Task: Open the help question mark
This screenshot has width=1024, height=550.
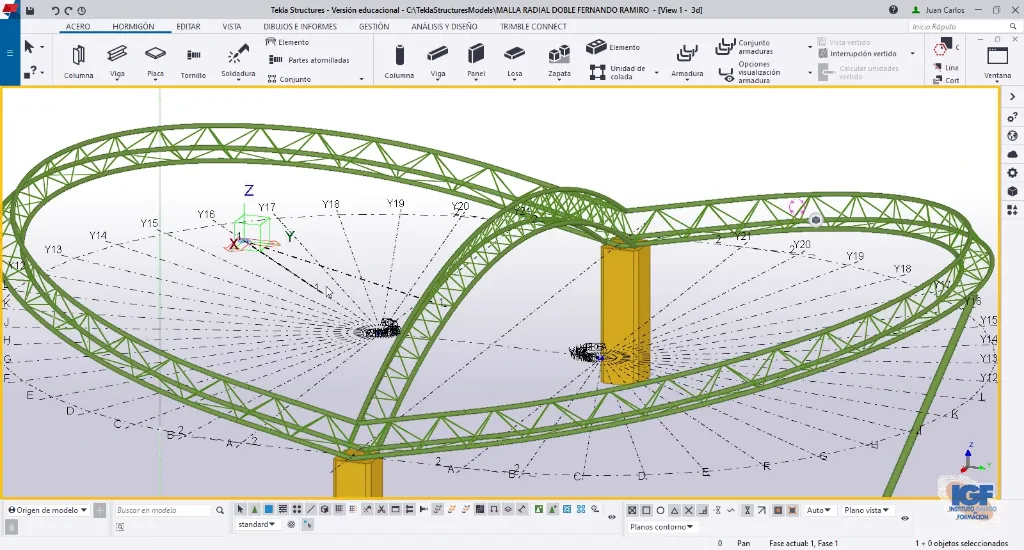Action: (893, 10)
